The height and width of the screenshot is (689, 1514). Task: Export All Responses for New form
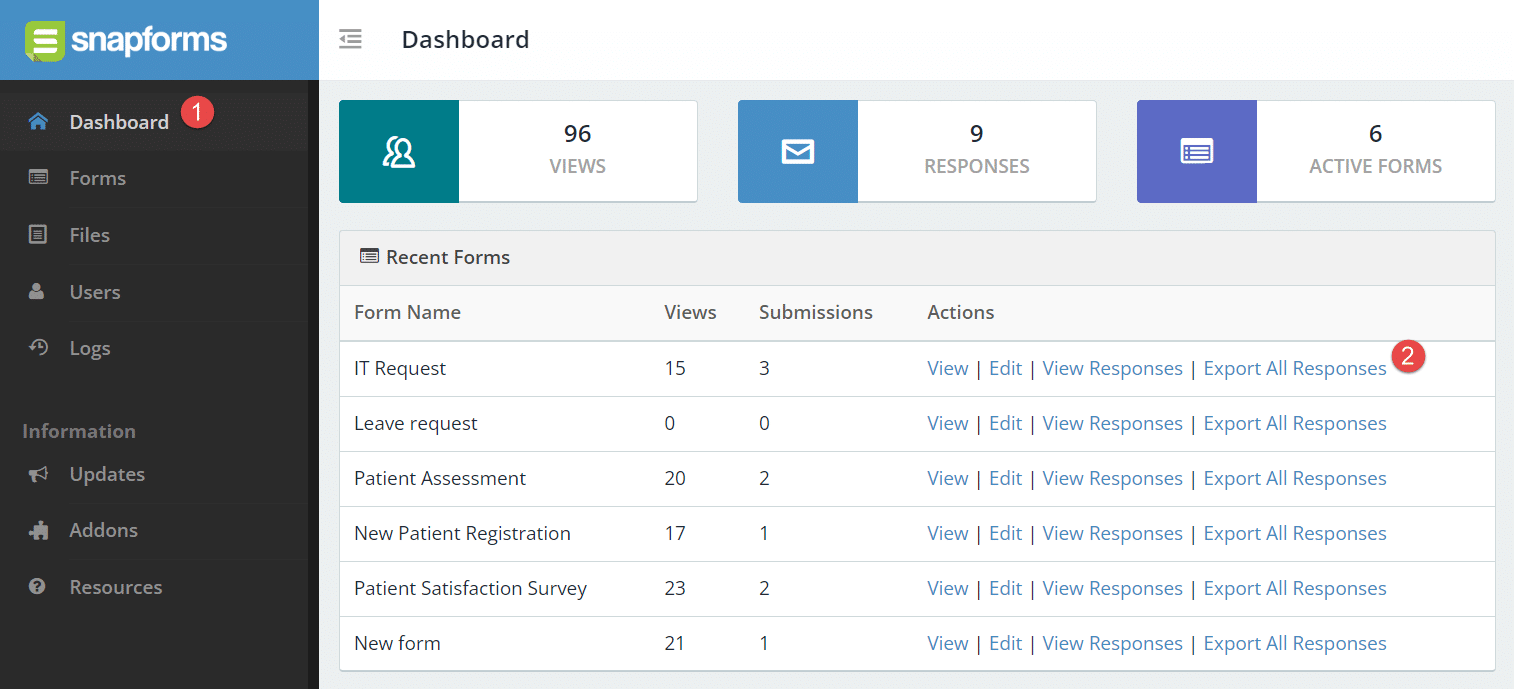click(x=1295, y=643)
